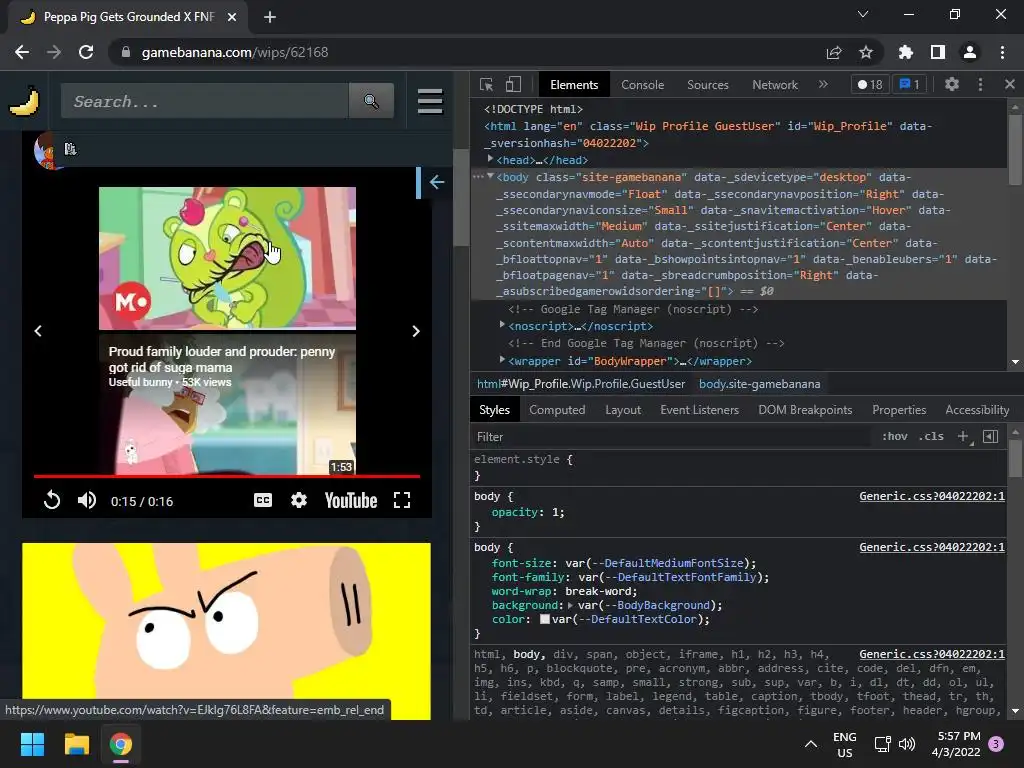1024x768 pixels.
Task: Click the three dots beside body node
Action: [477, 177]
